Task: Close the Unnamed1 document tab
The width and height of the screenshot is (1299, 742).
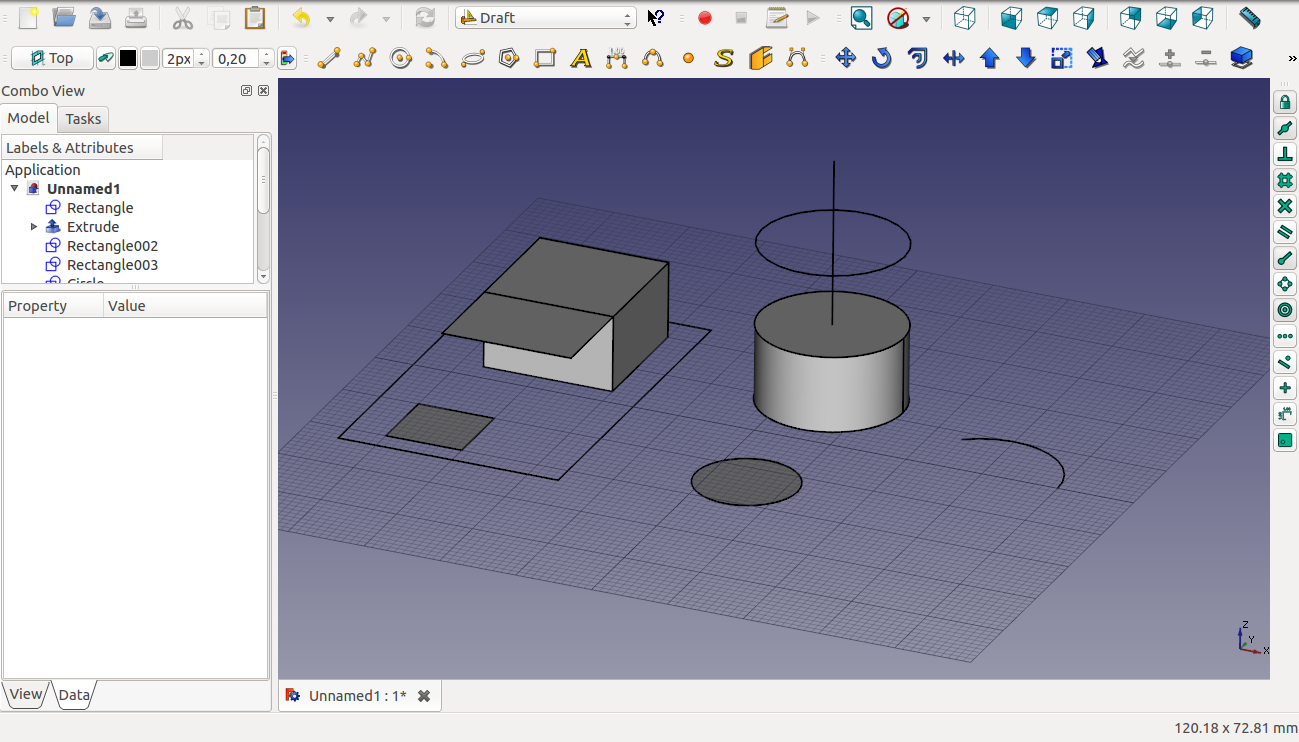Action: coord(424,696)
